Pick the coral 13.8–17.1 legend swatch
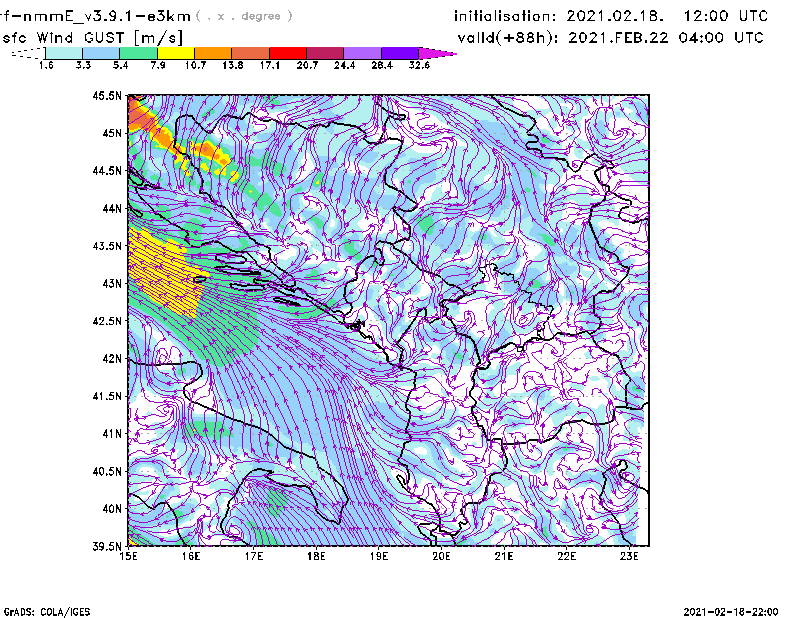Screen dimensions: 800x618 point(250,53)
